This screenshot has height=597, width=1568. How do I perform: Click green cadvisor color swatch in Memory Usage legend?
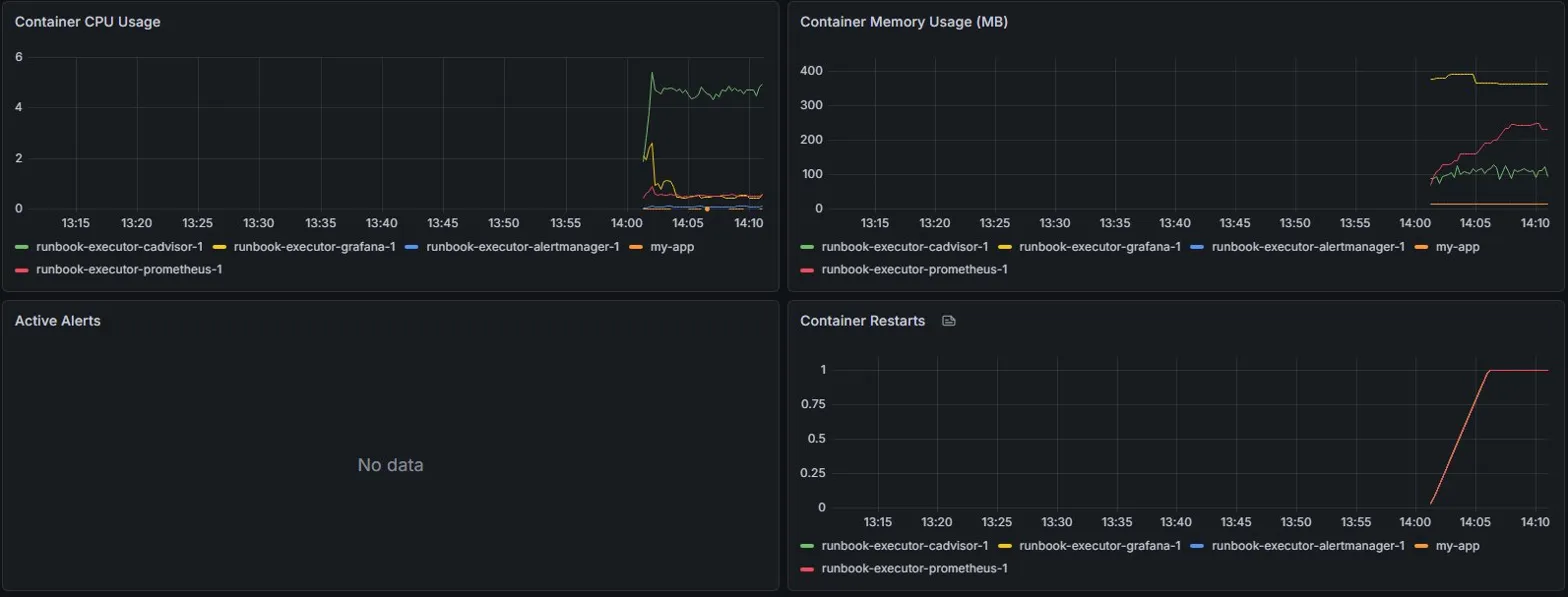click(807, 246)
